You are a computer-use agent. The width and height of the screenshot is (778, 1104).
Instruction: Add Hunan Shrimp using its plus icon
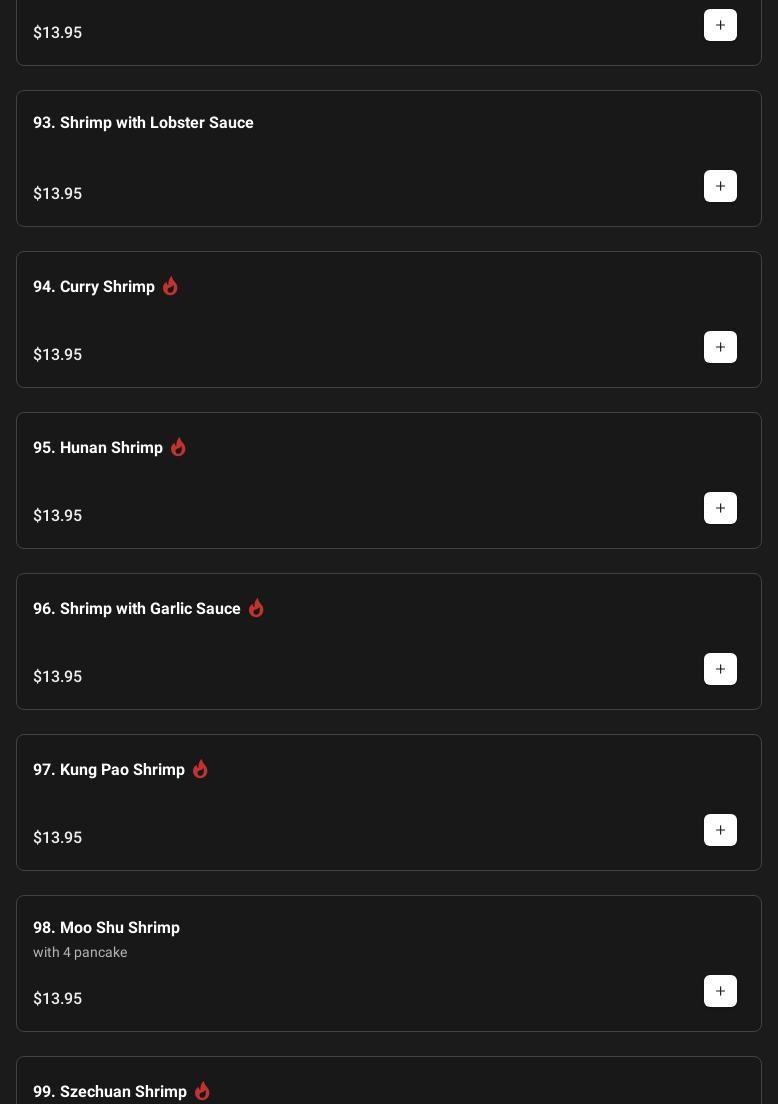click(x=720, y=508)
